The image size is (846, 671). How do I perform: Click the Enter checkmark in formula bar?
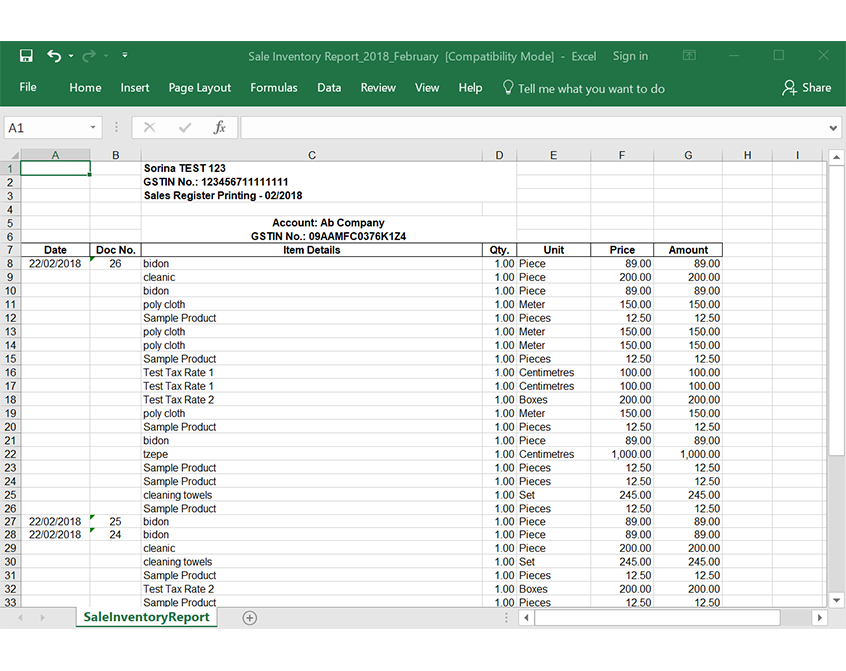185,128
